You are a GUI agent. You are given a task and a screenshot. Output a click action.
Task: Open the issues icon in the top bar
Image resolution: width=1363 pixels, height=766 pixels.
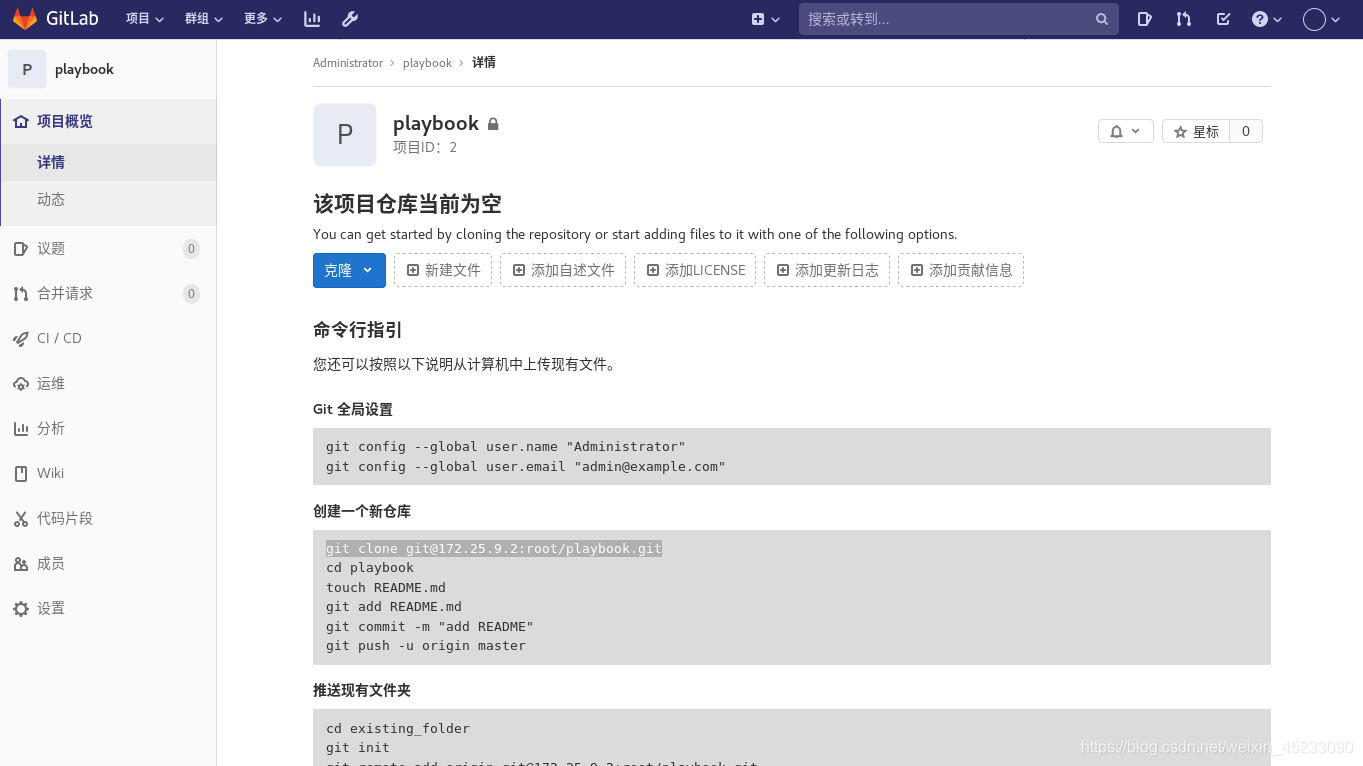click(x=1144, y=19)
